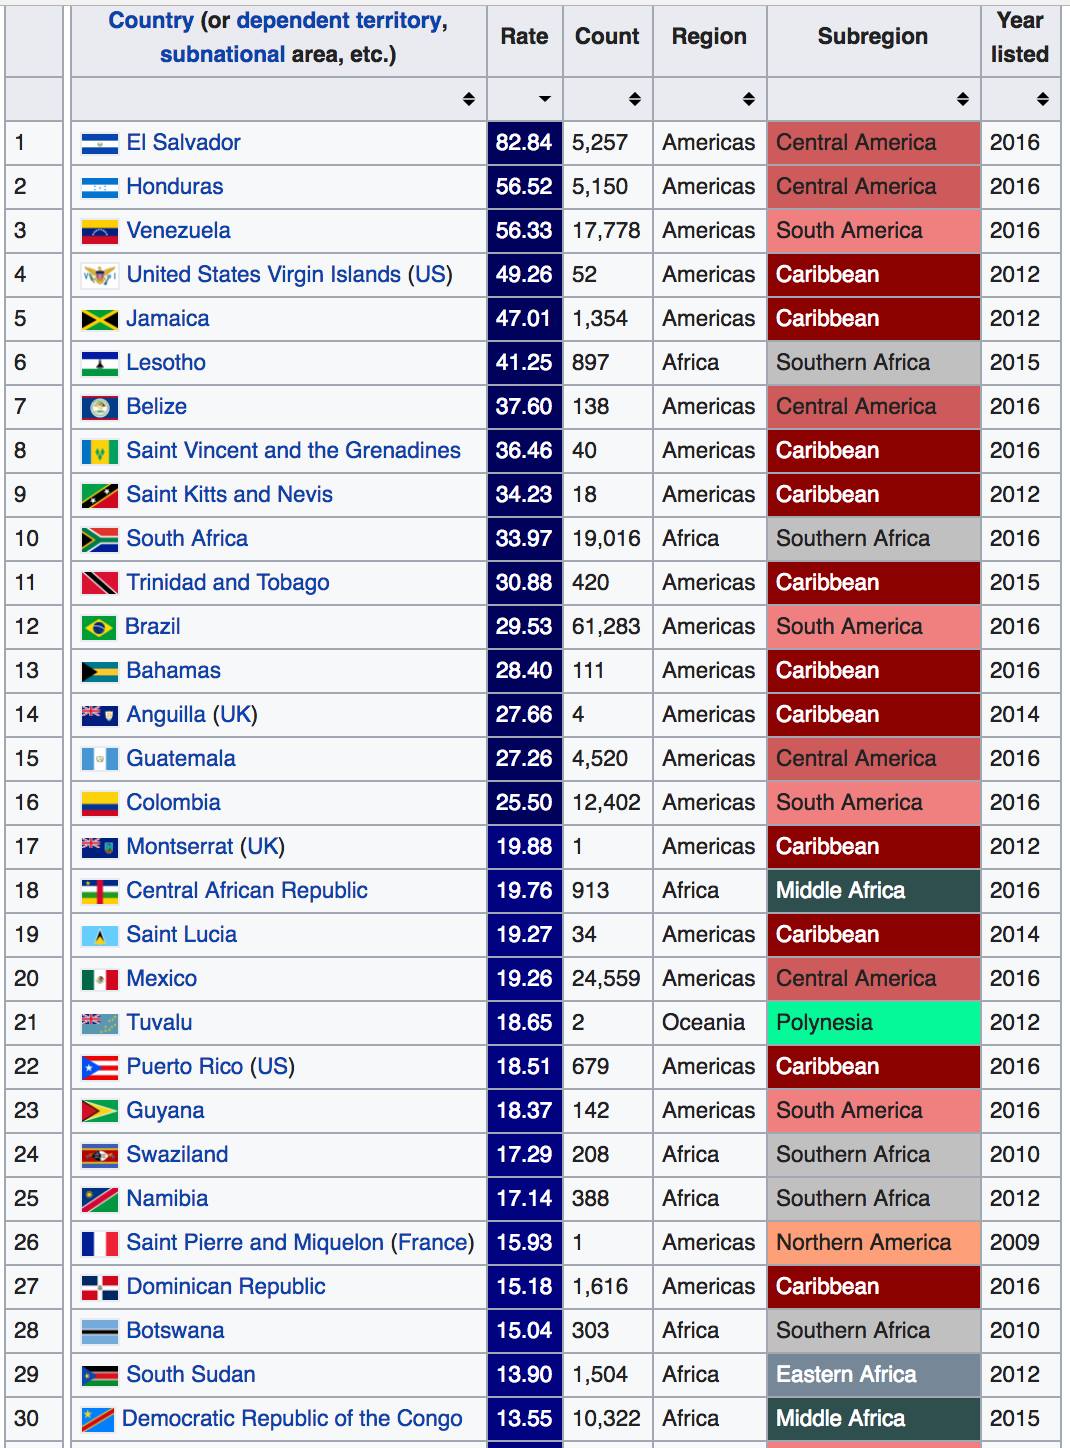Click the South Africa flag icon

99,539
